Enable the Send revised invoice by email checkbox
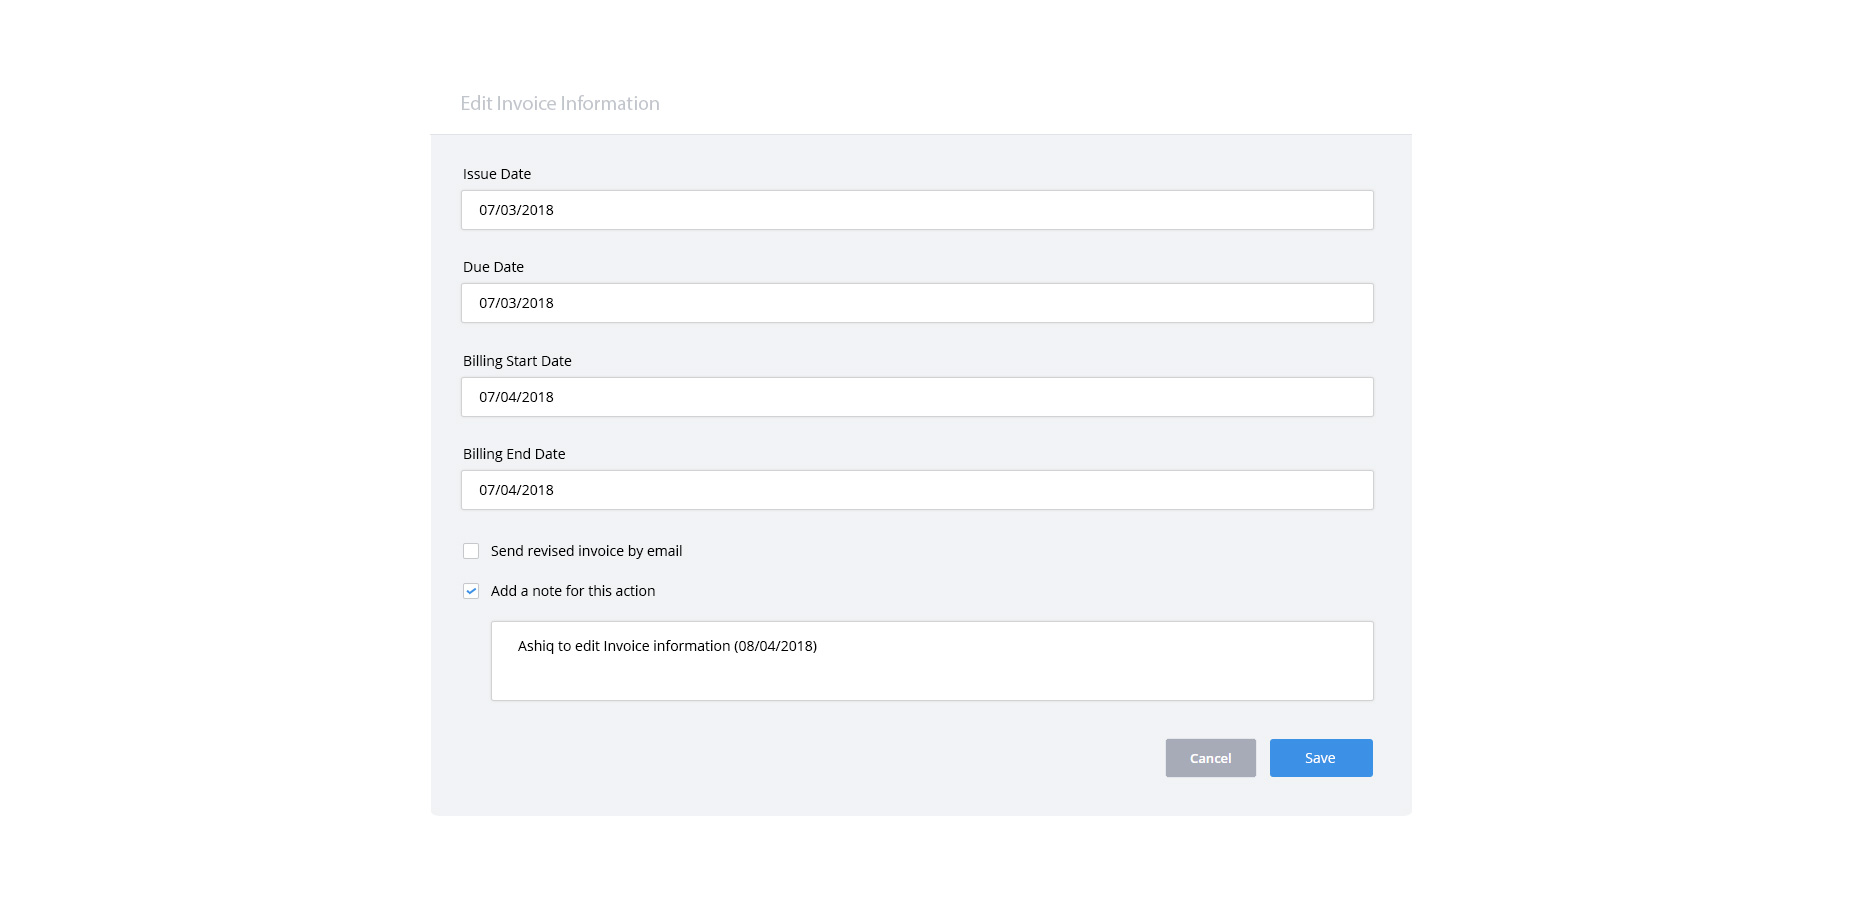Screen dimensions: 1859x901 [471, 551]
